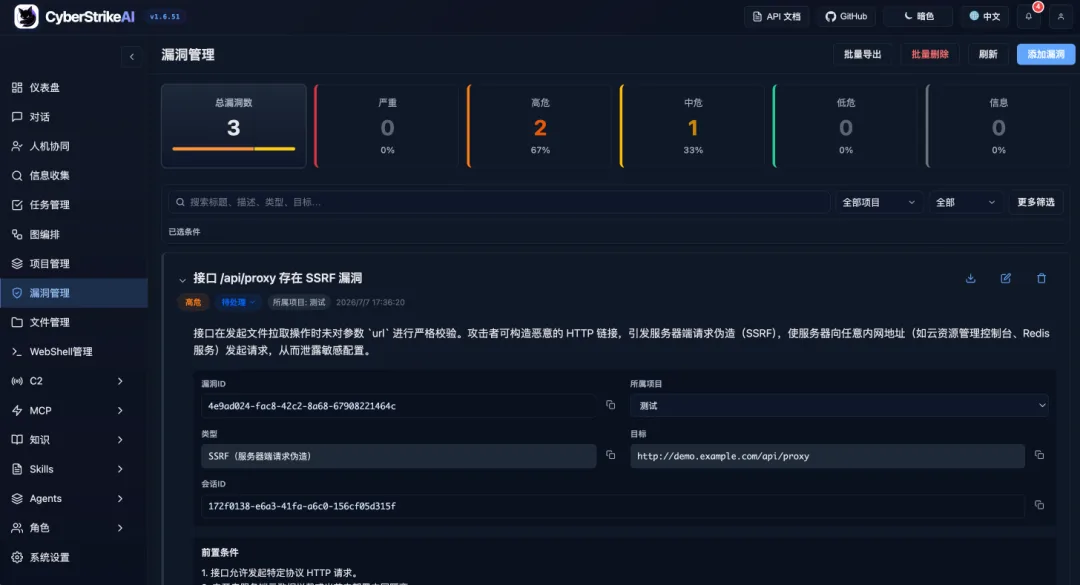The height and width of the screenshot is (585, 1080).
Task: Open 任务管理 in the sidebar
Action: pyautogui.click(x=74, y=205)
